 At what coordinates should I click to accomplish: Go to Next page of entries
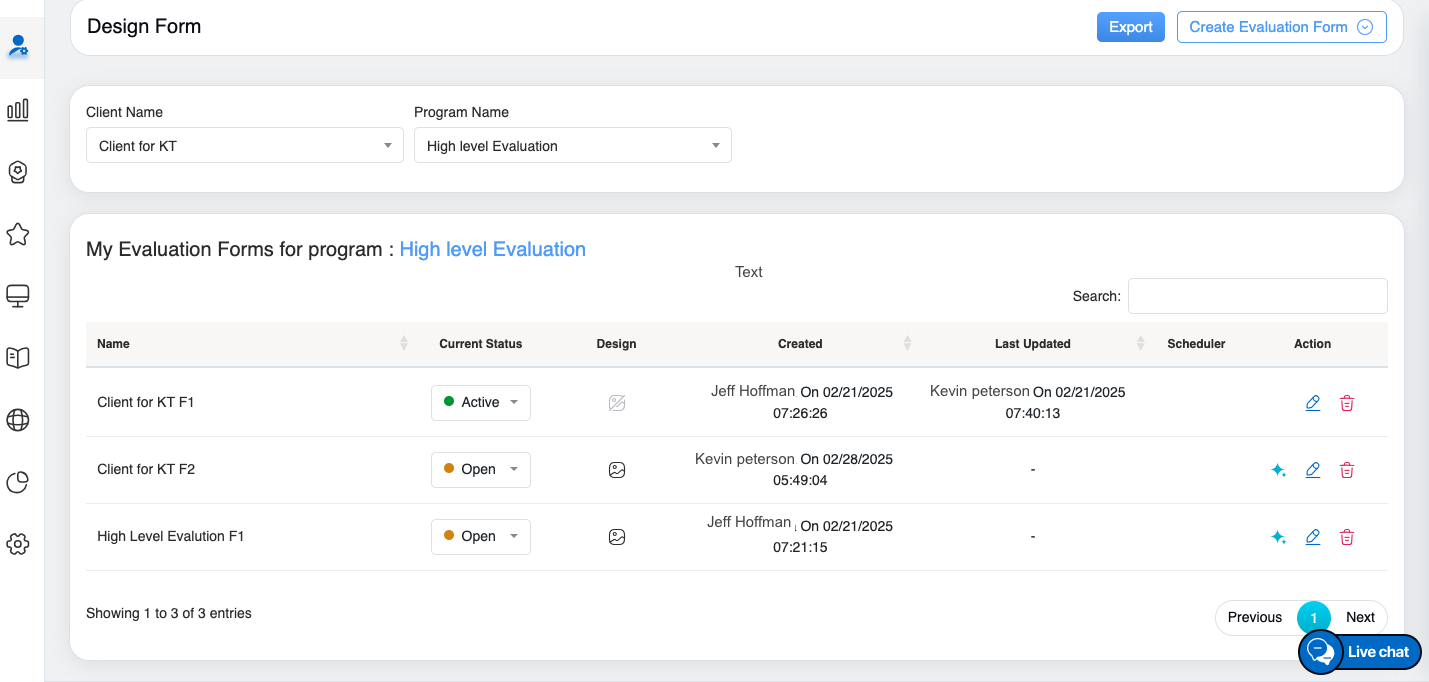[x=1360, y=617]
